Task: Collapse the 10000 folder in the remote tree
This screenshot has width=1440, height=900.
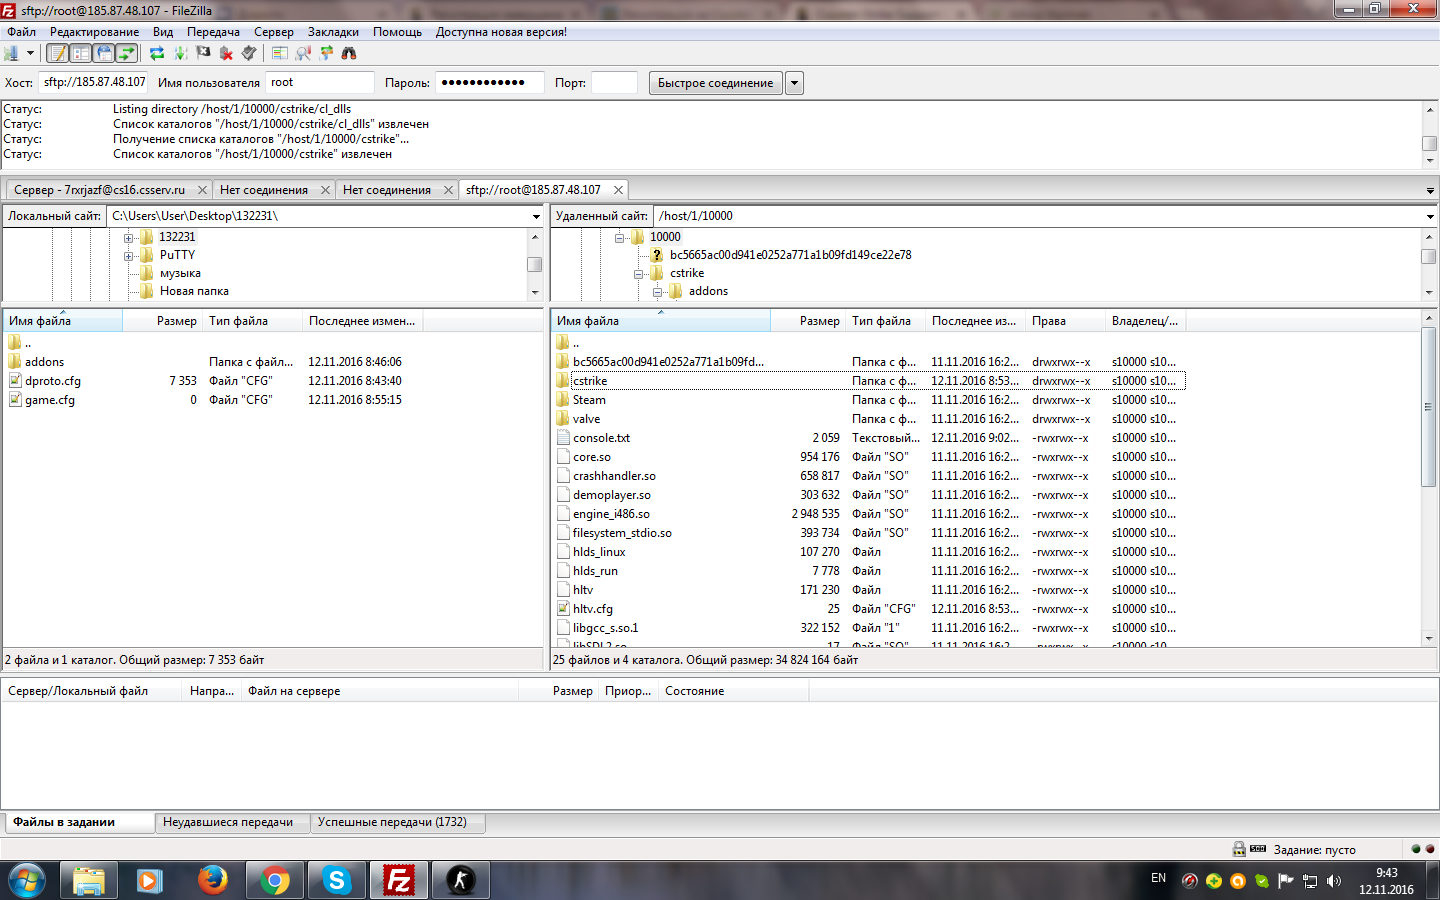Action: [x=619, y=238]
